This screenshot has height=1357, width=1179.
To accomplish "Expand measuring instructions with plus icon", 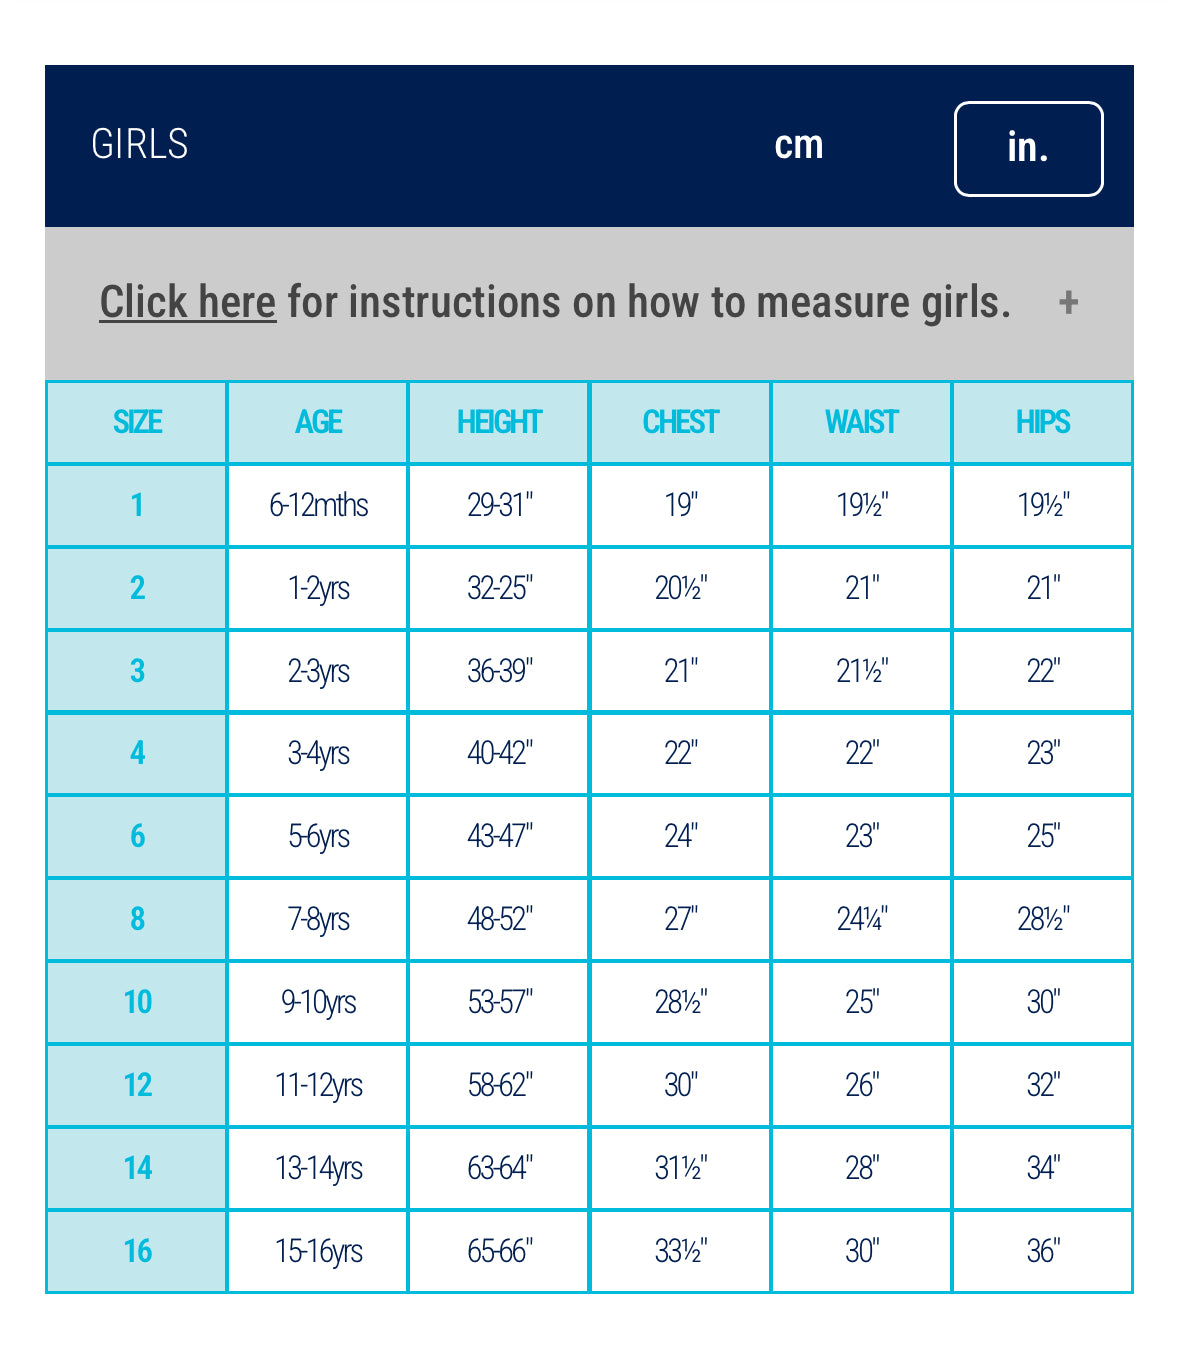I will [1068, 302].
